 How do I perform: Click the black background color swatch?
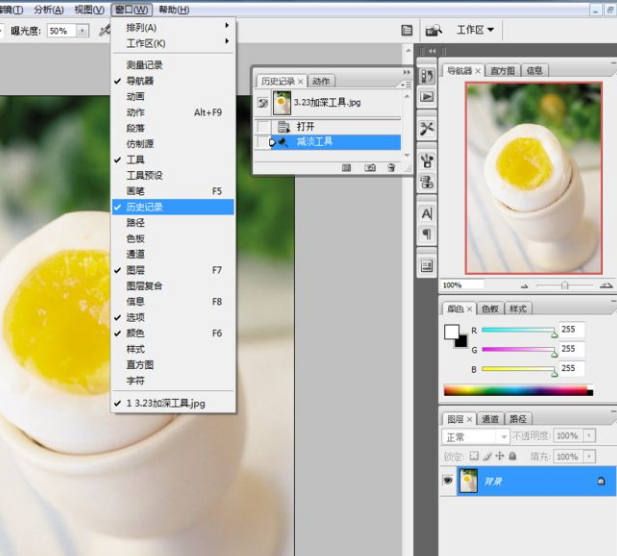click(462, 342)
